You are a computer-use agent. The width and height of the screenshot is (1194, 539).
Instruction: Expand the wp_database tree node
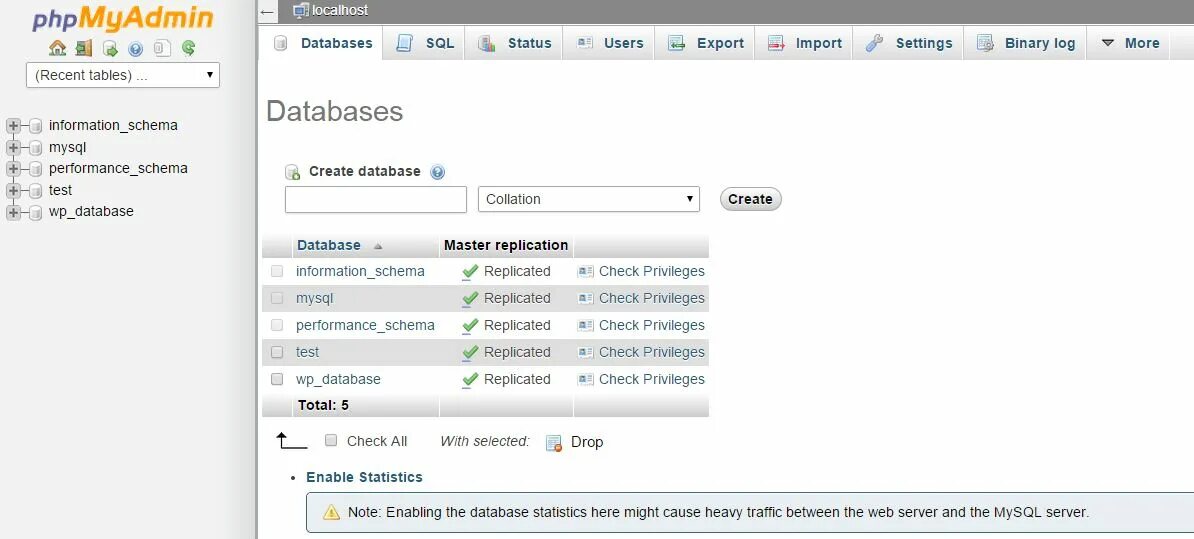[x=13, y=212]
